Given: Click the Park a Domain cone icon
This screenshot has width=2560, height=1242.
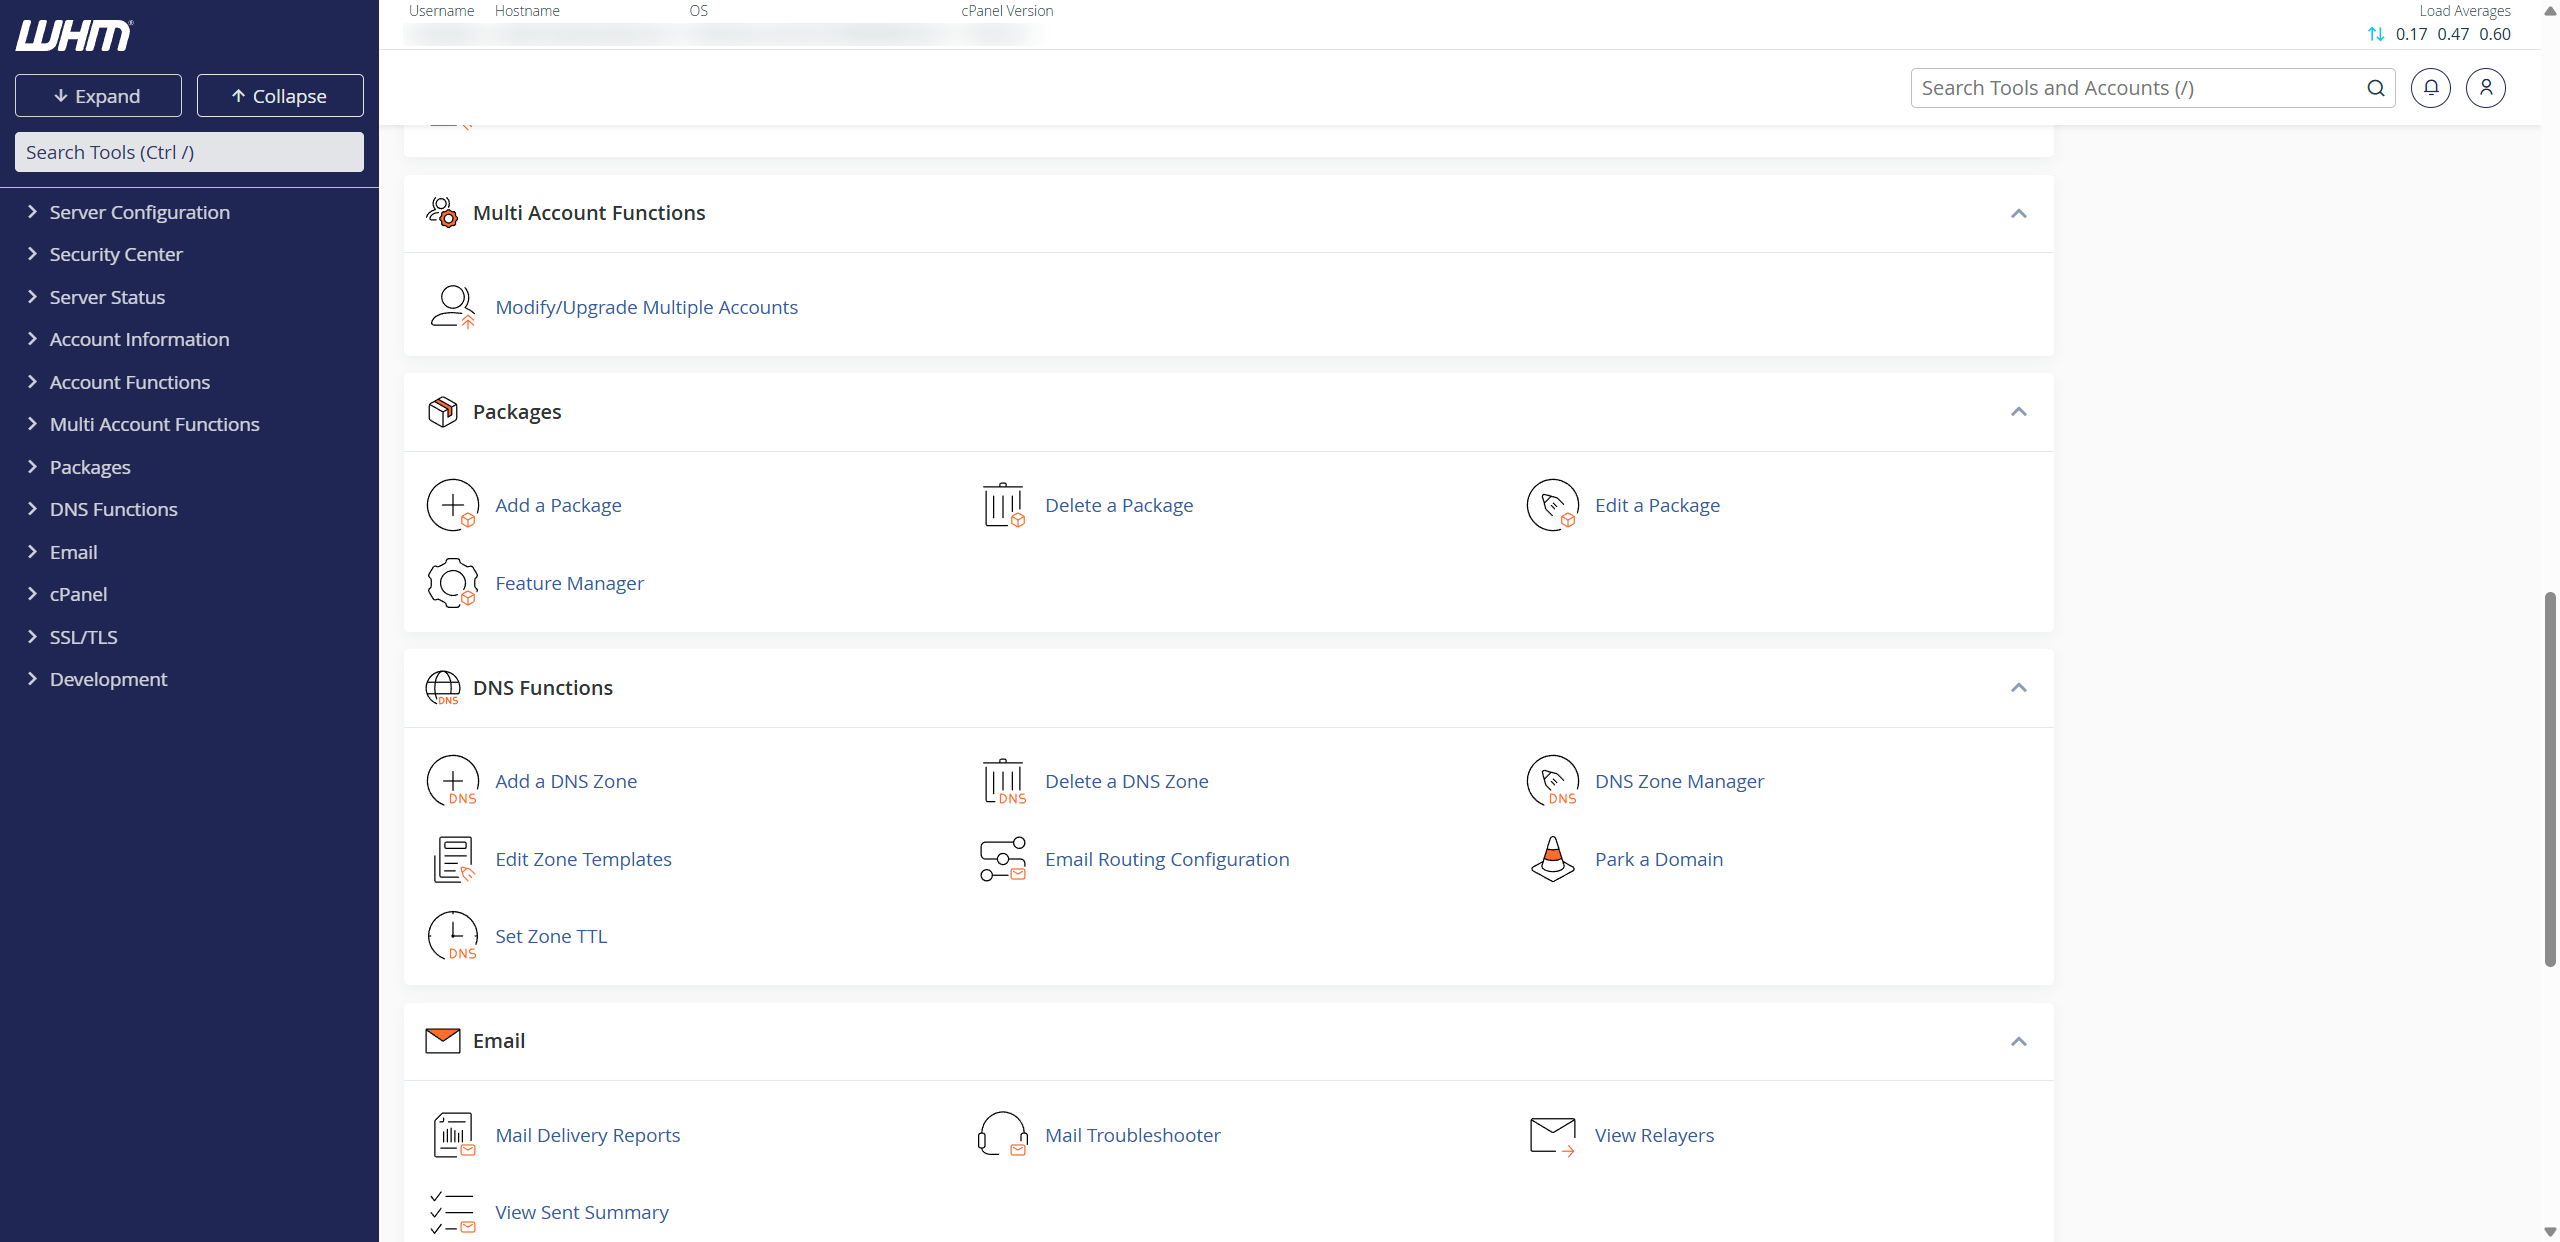Looking at the screenshot, I should tap(1552, 859).
